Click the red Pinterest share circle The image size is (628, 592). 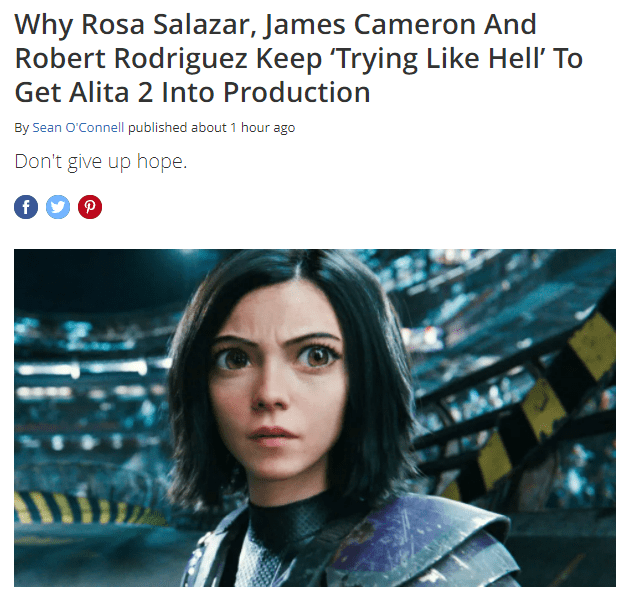coord(90,207)
